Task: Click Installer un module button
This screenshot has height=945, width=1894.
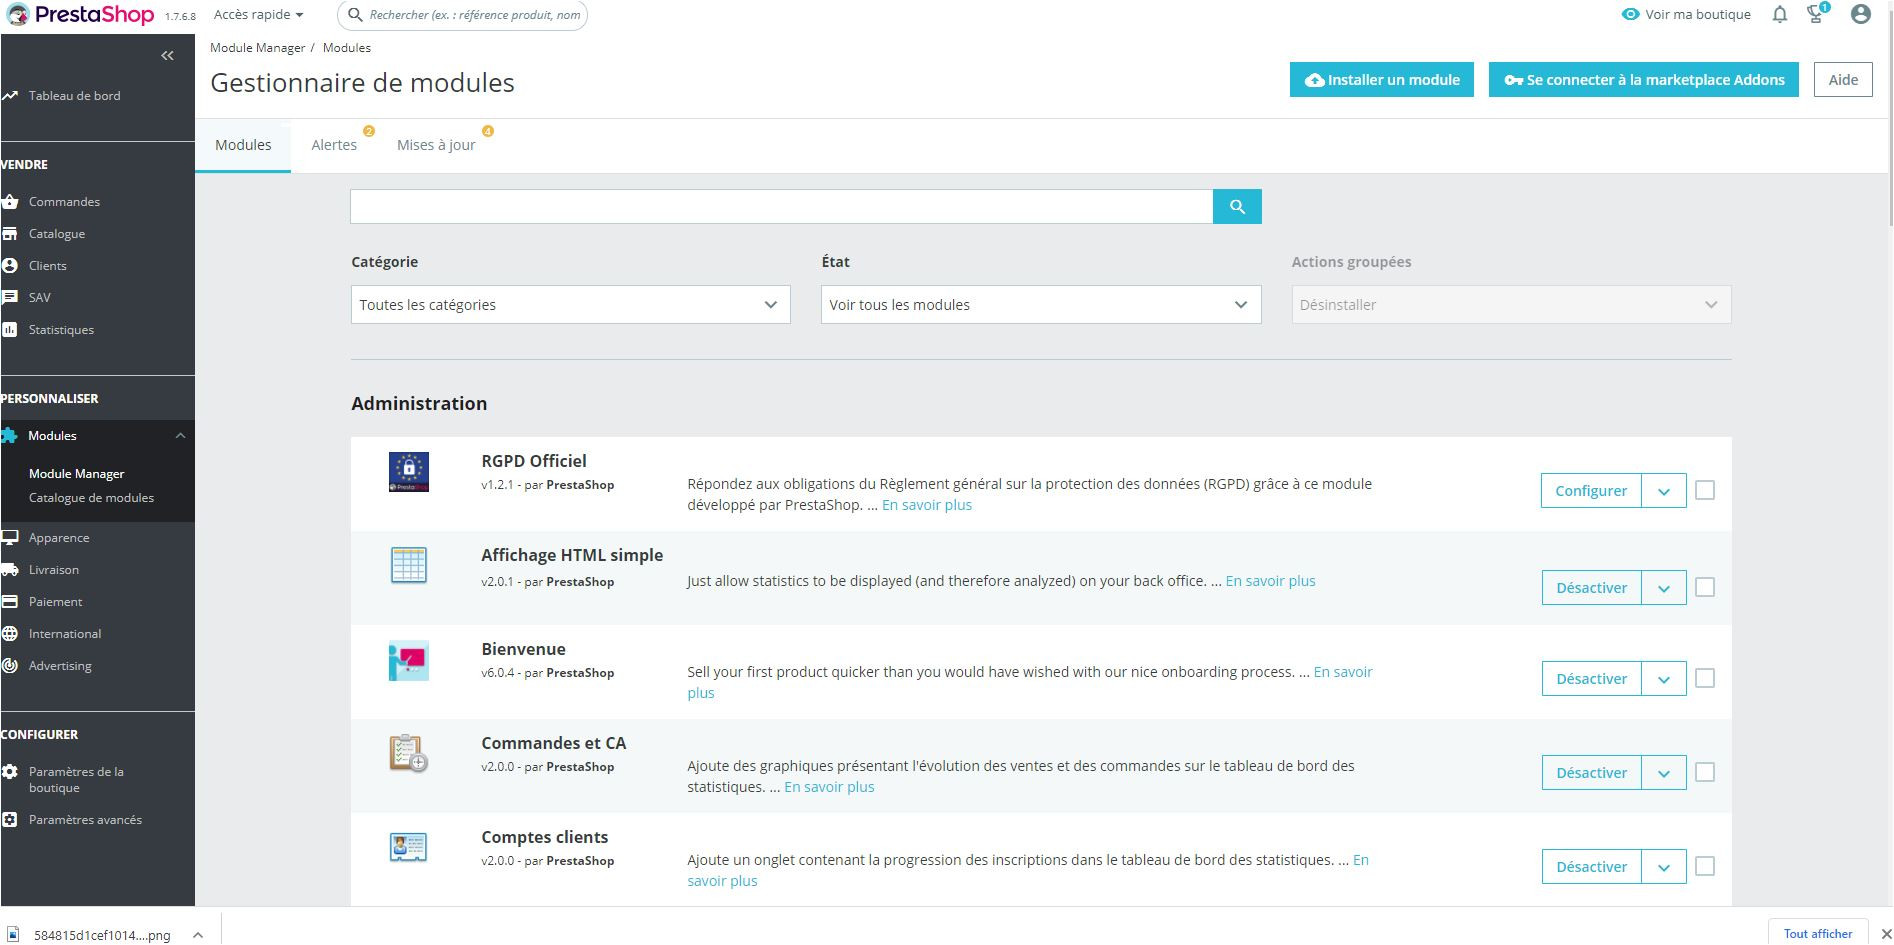Action: [1382, 80]
